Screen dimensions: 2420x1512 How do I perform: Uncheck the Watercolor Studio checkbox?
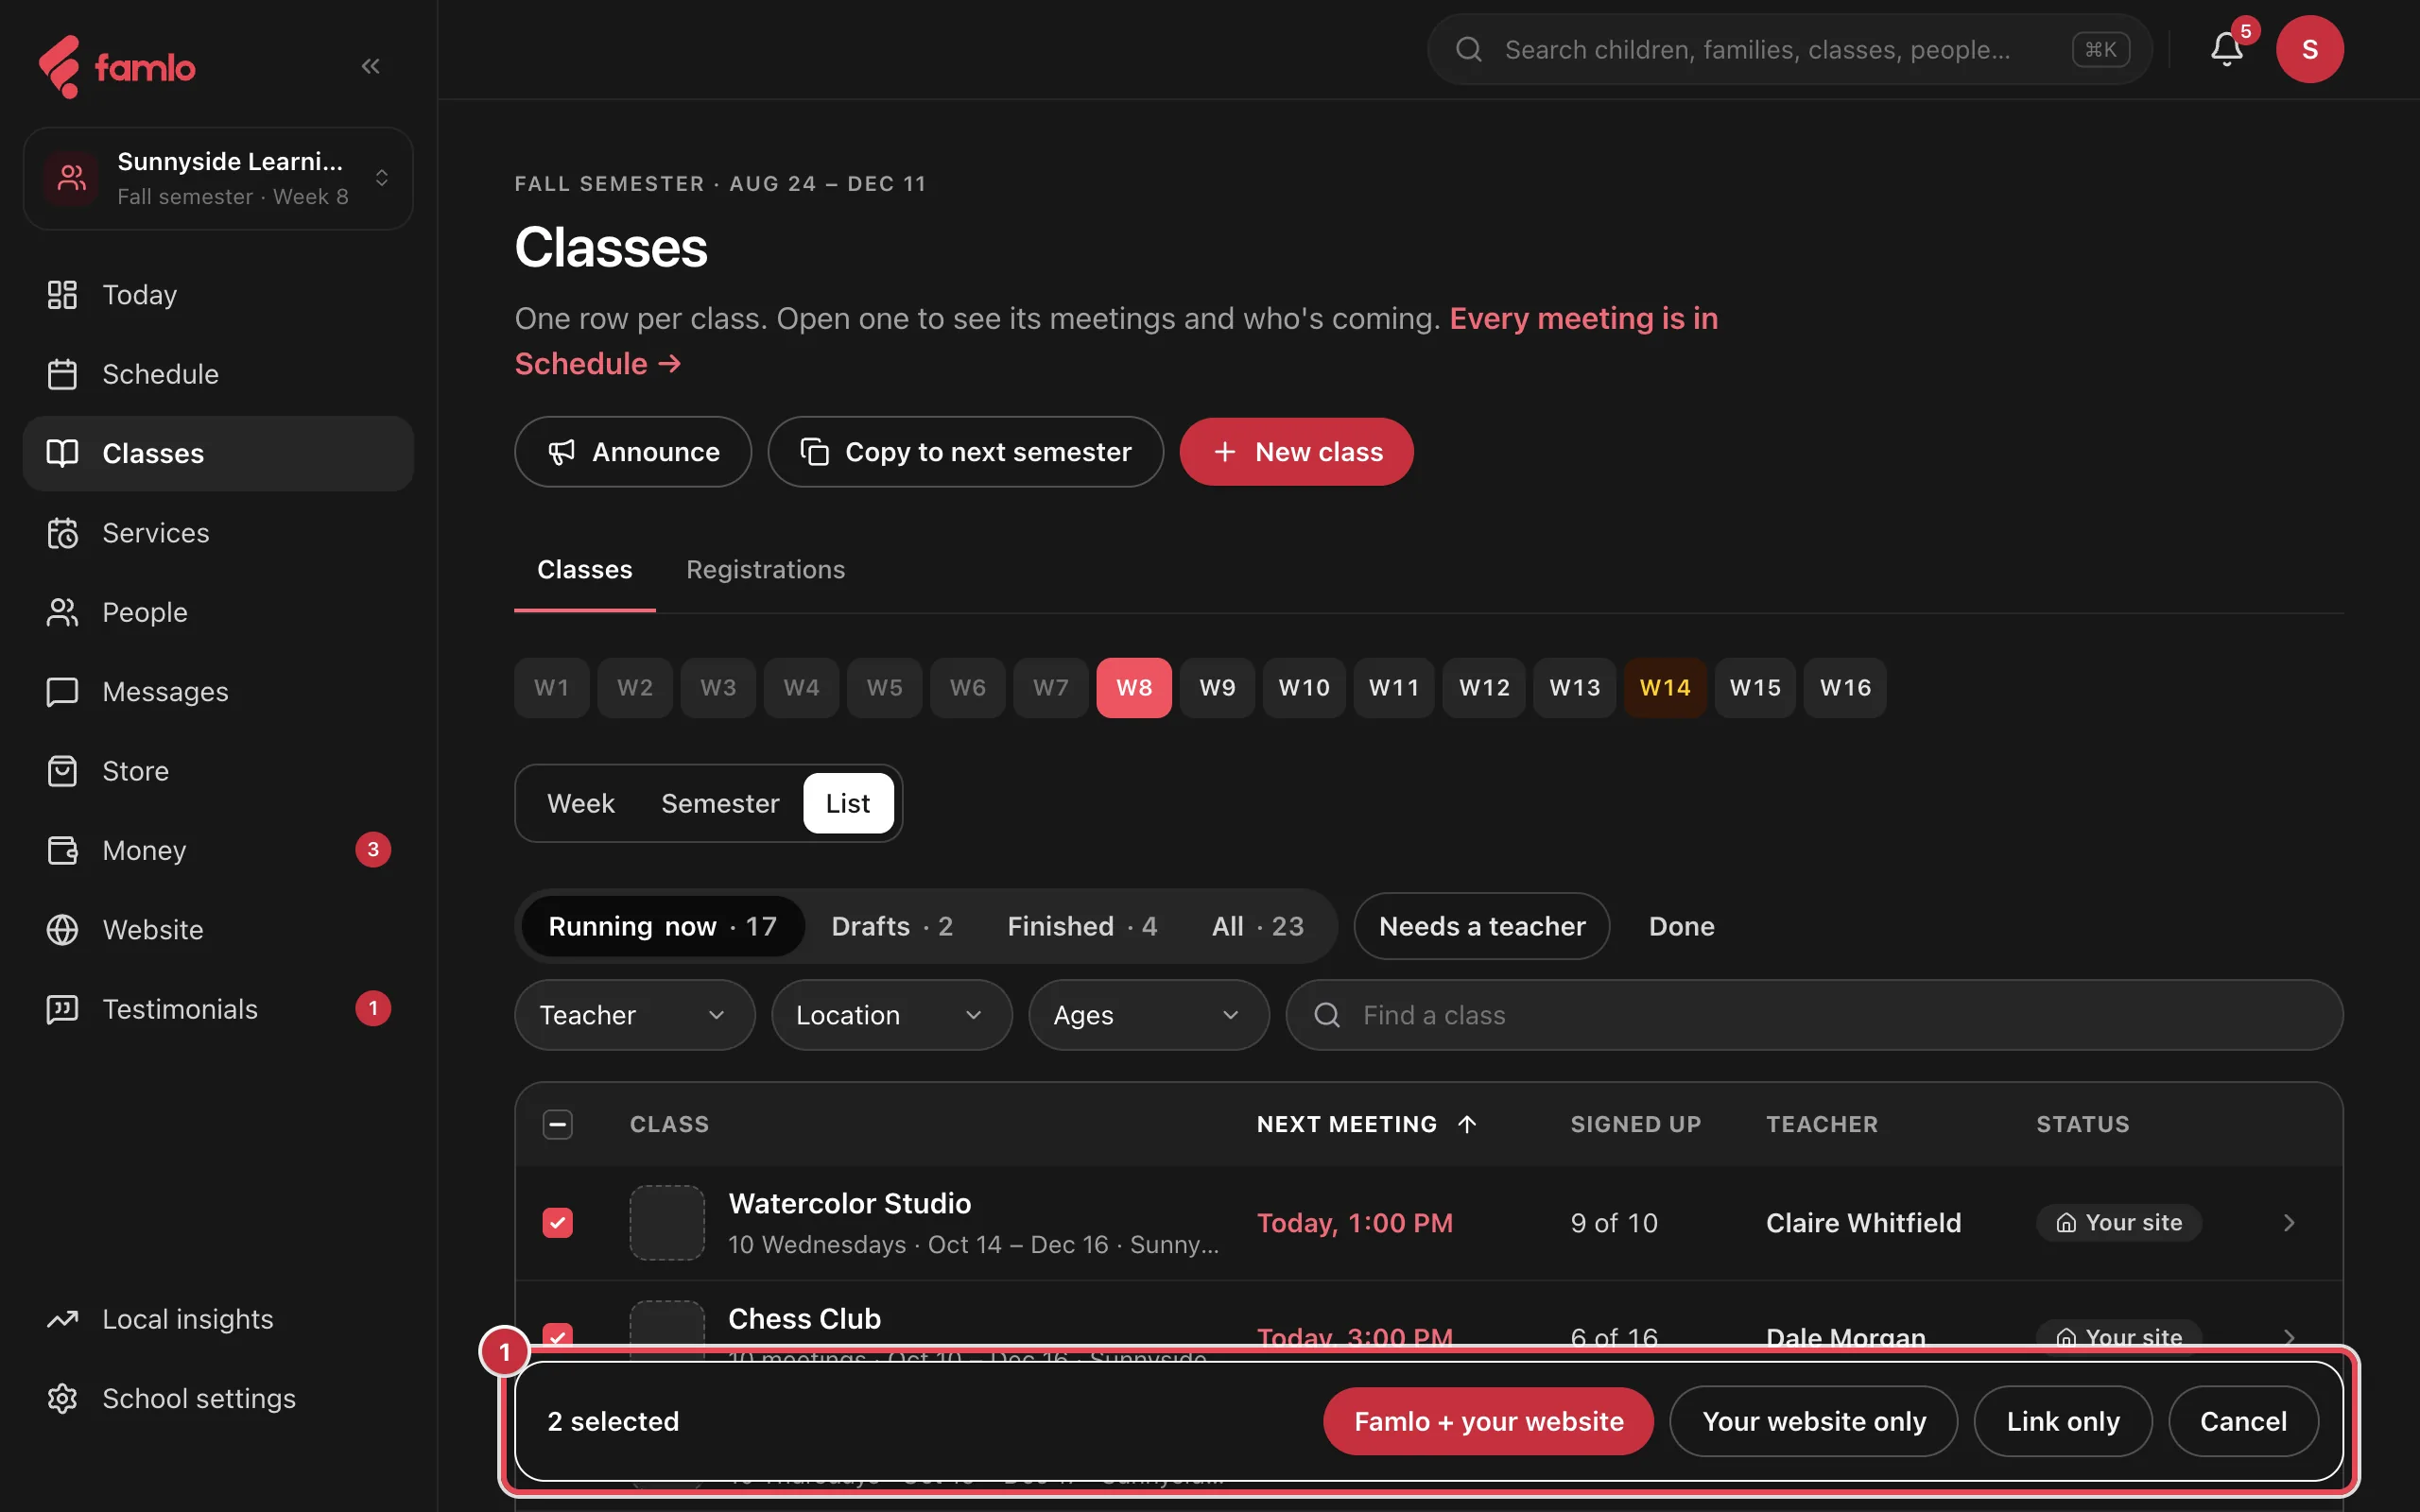coord(558,1223)
